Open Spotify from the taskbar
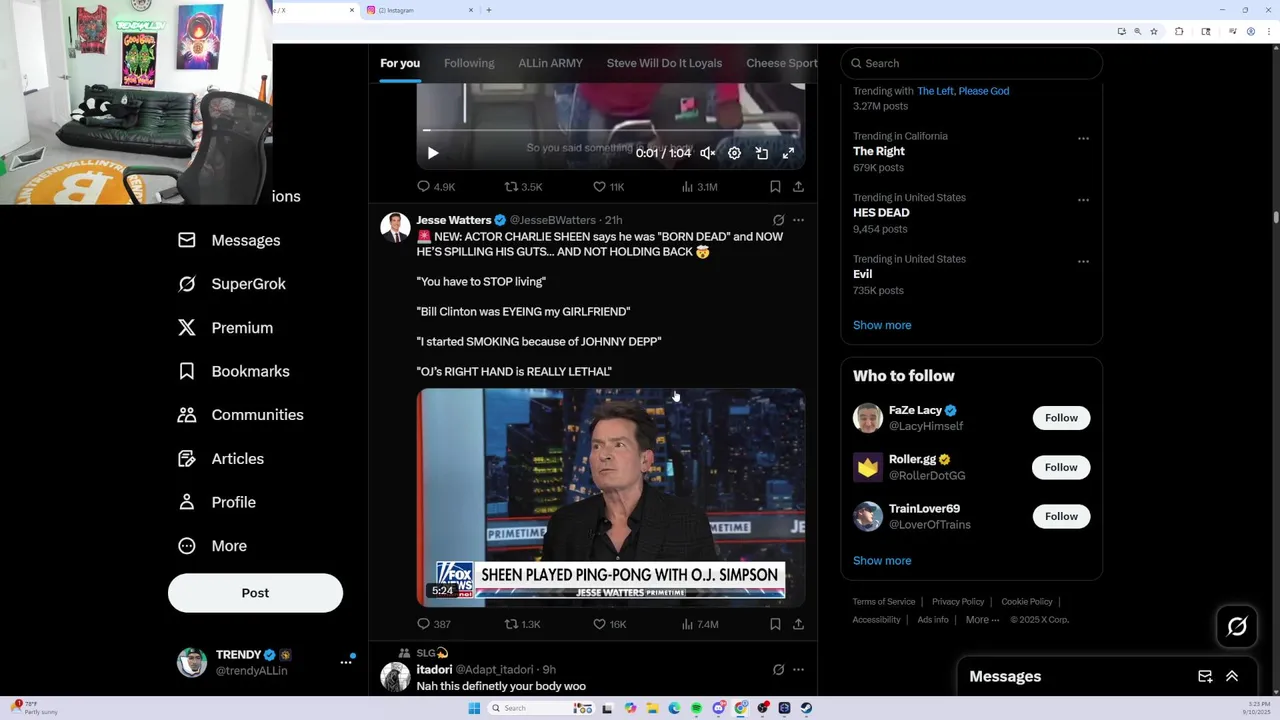Screen dimensions: 1280x720 pos(696,708)
